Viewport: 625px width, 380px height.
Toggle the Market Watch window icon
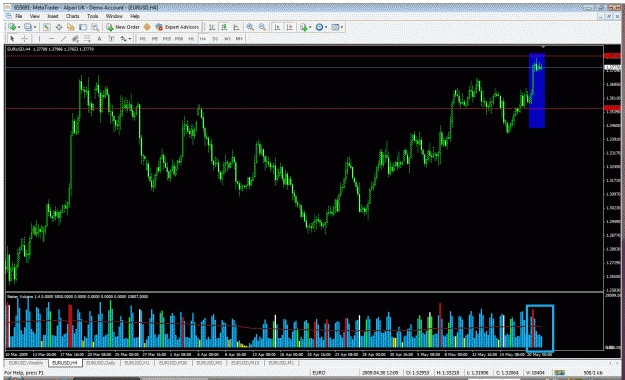coord(47,27)
